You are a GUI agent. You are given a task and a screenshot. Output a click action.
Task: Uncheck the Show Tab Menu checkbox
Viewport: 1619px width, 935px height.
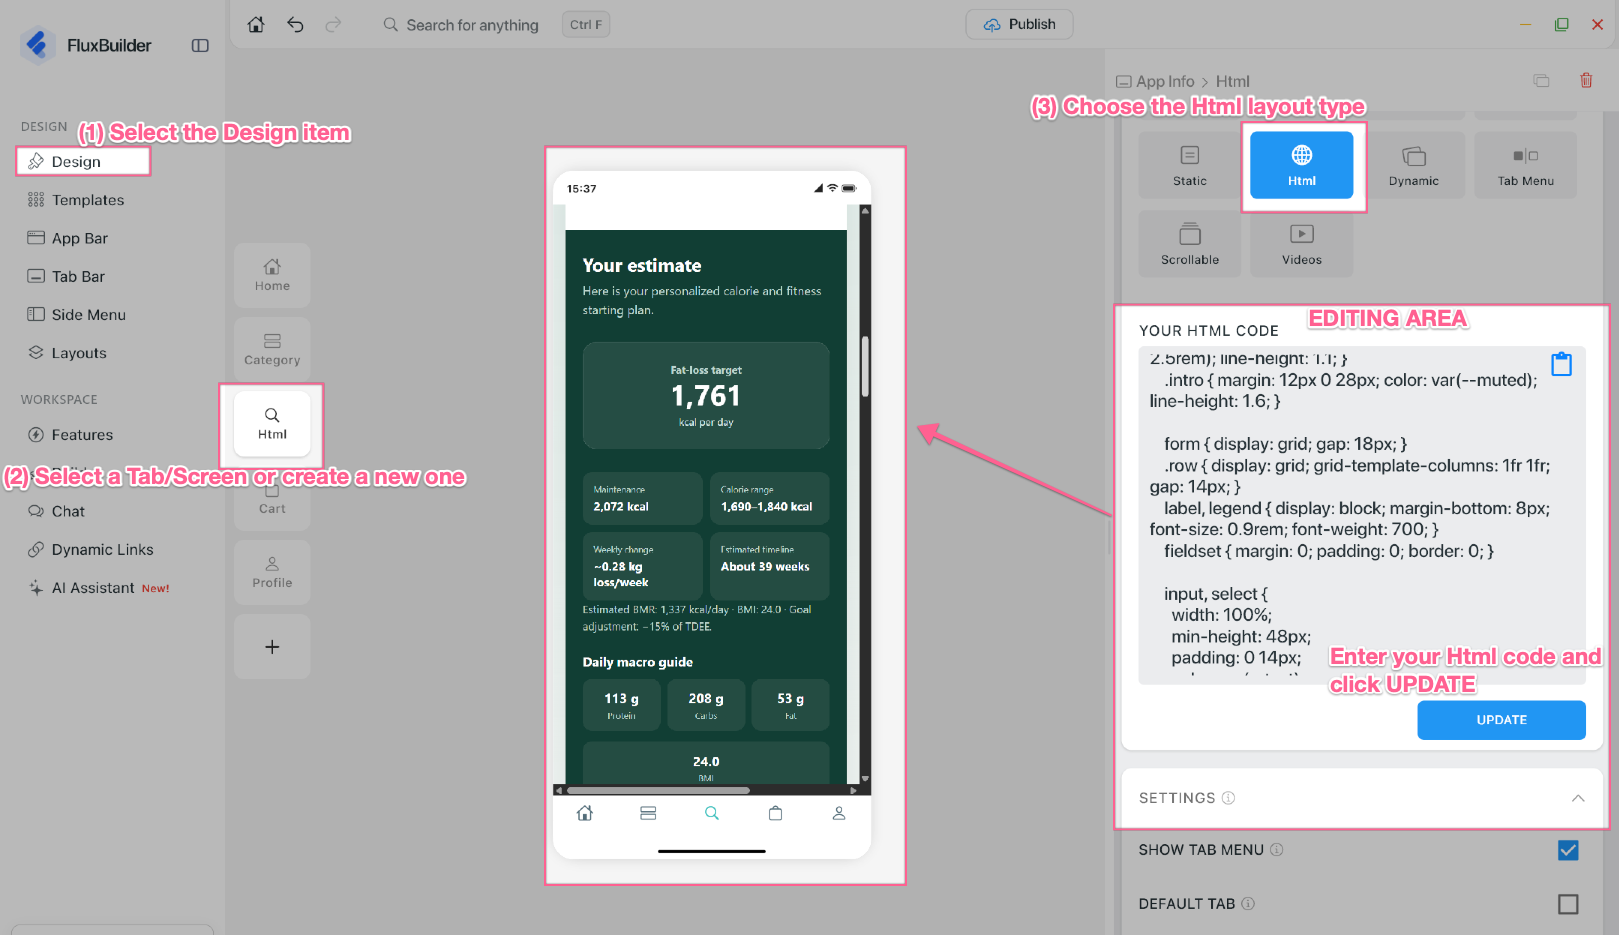(1568, 850)
